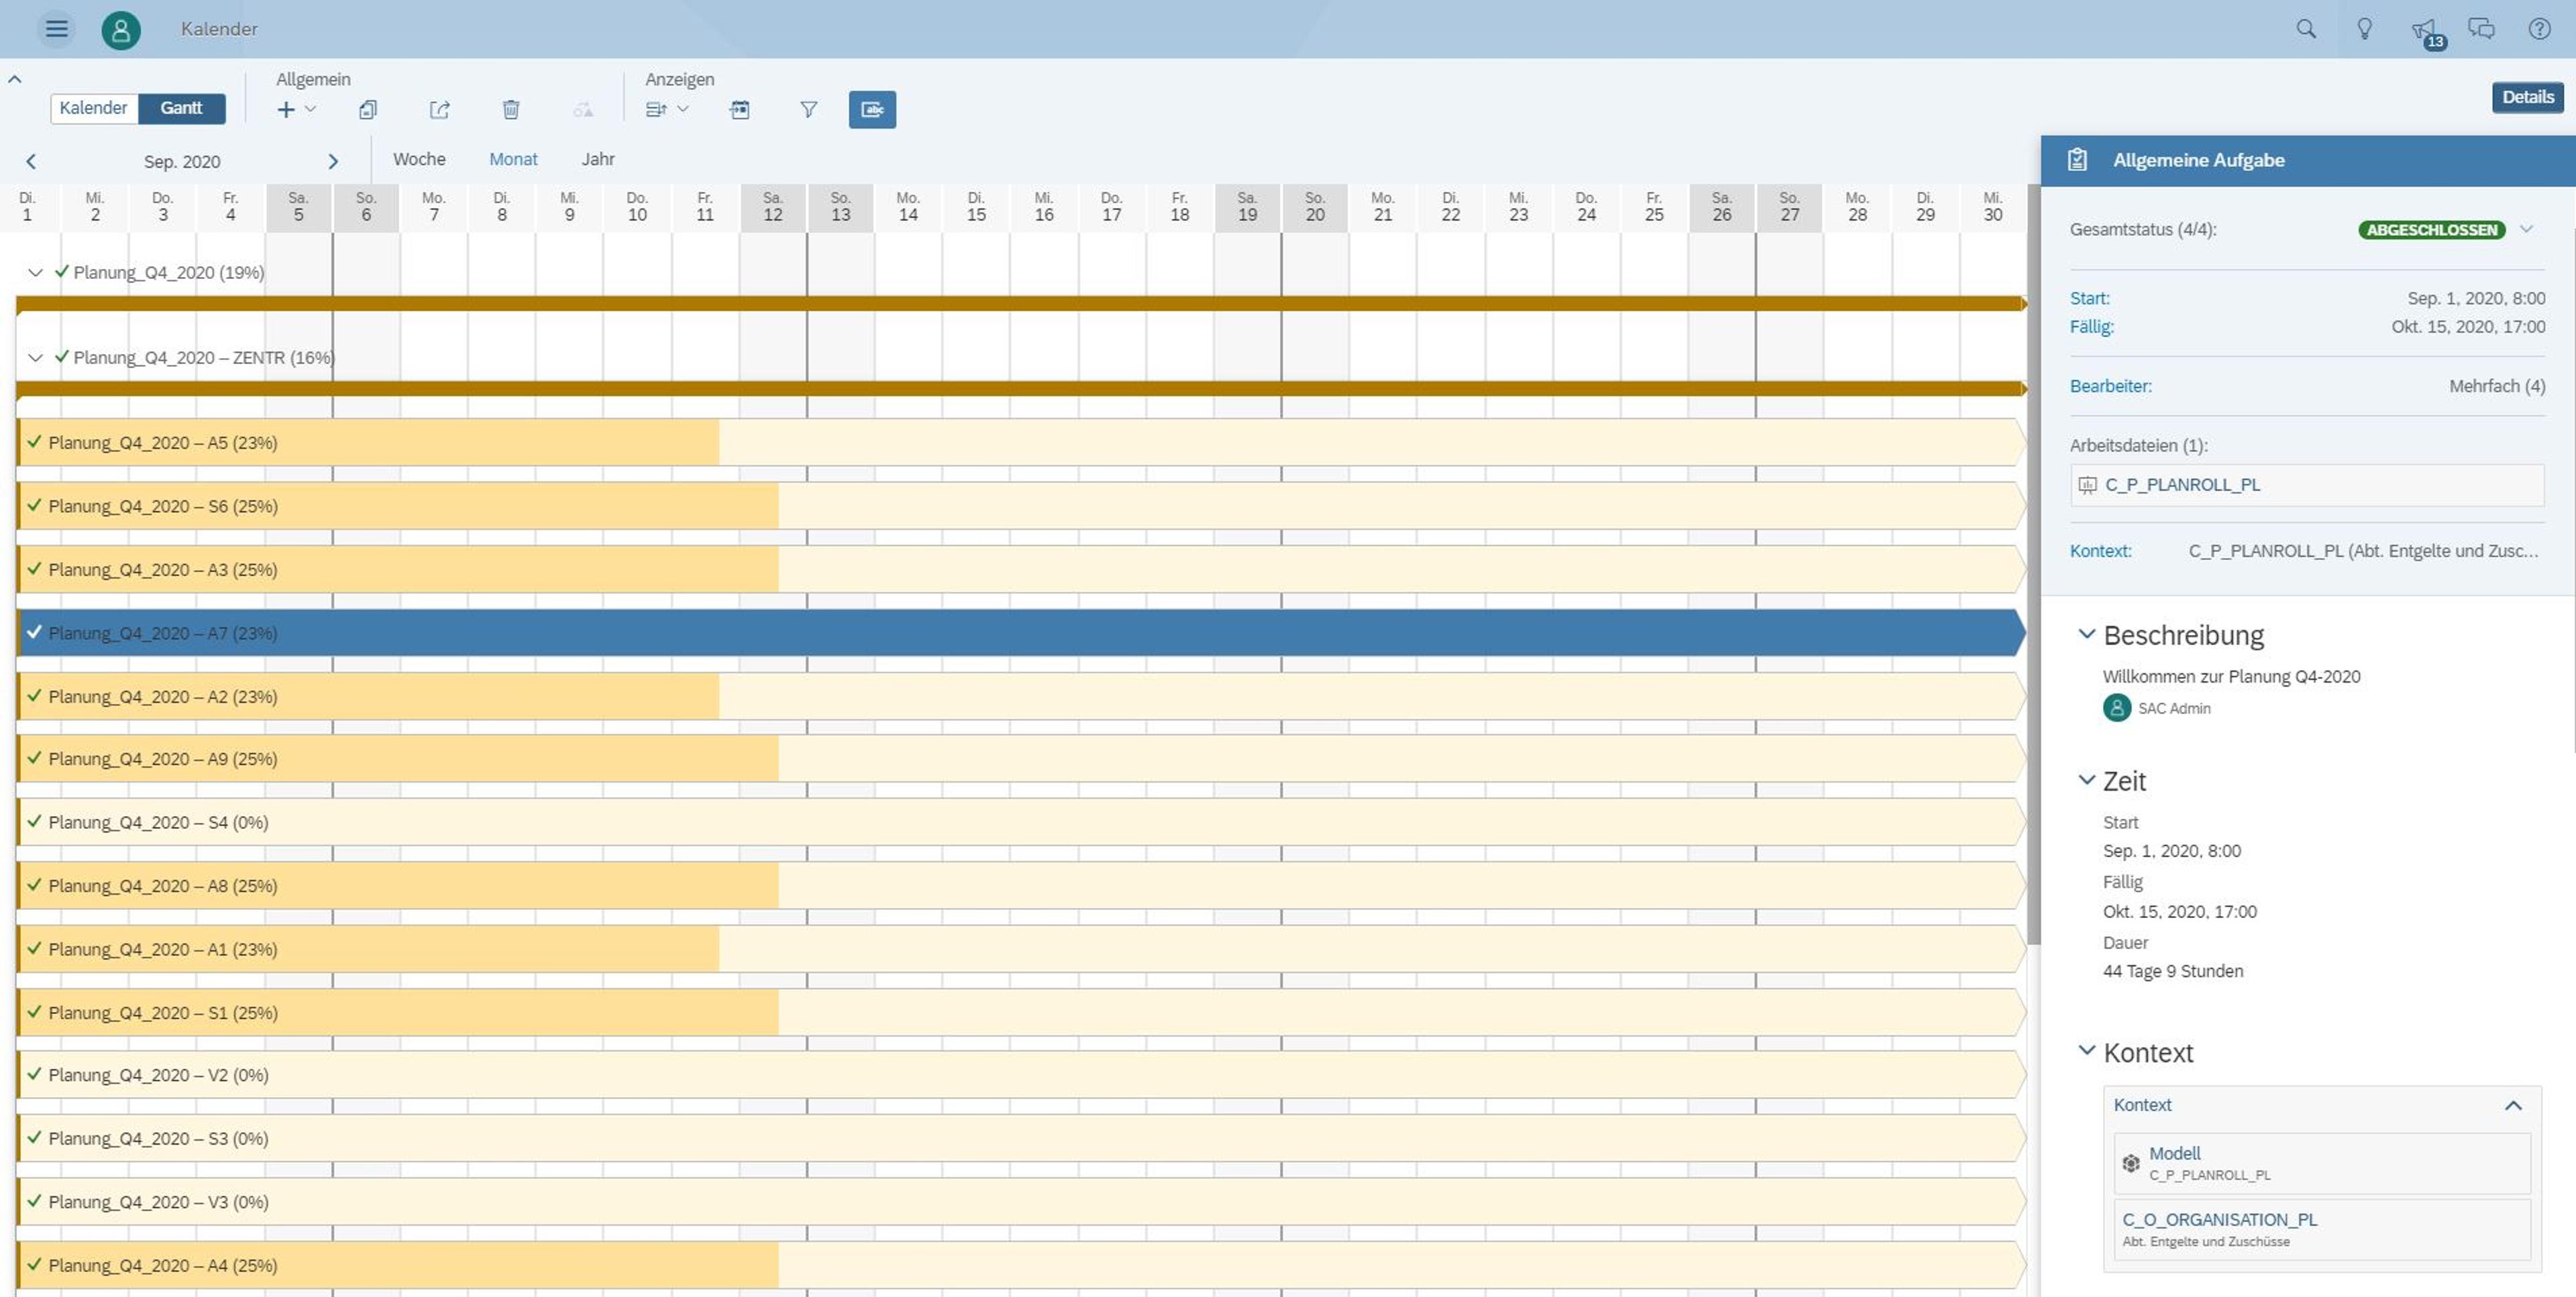Delete the selected task with trash icon

pyautogui.click(x=510, y=110)
